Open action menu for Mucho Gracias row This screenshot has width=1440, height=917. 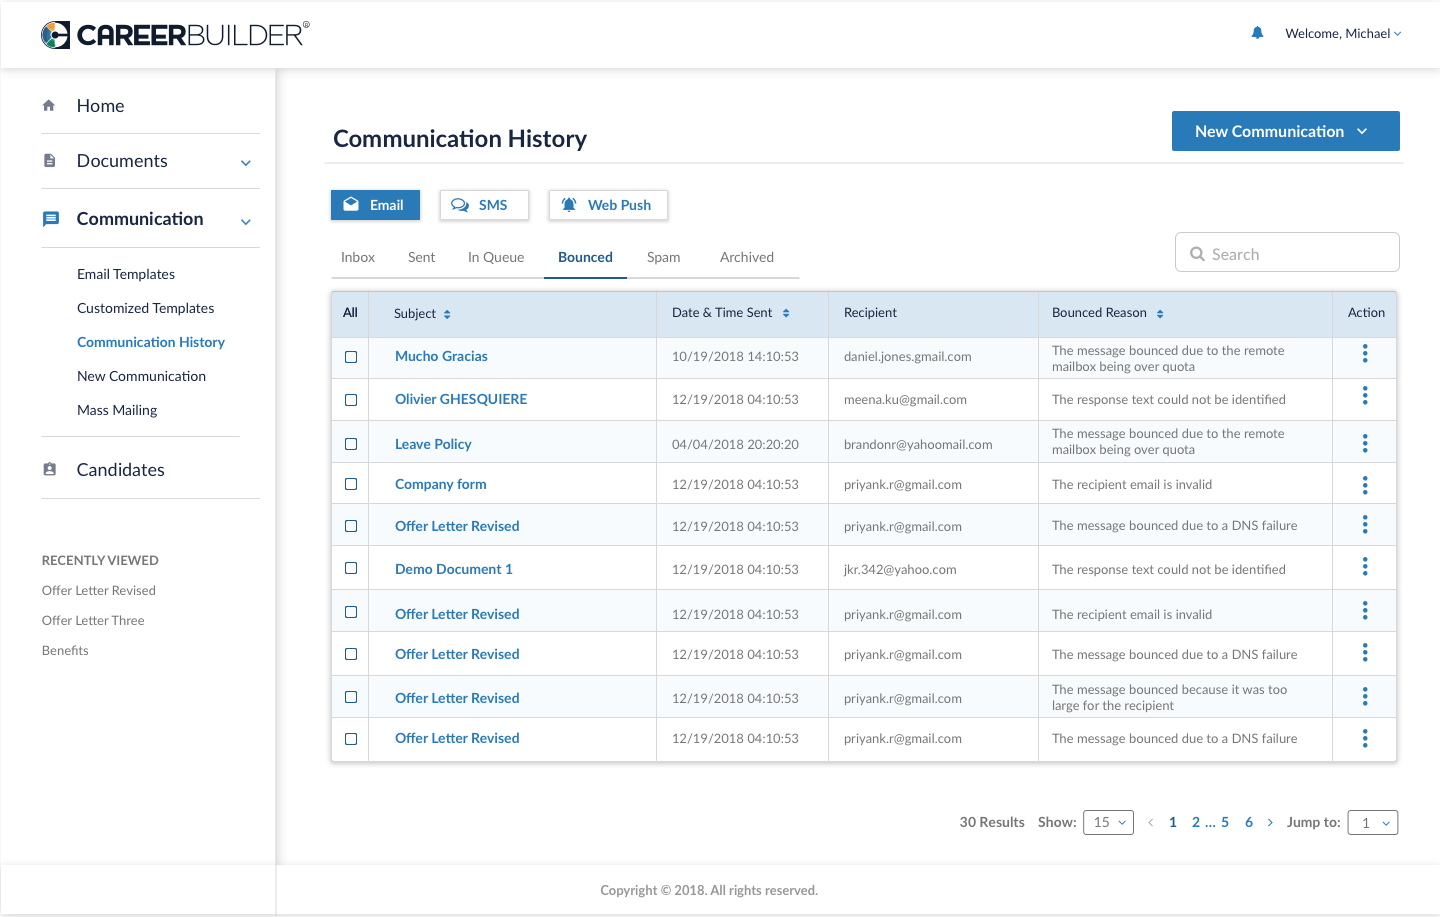(x=1364, y=354)
